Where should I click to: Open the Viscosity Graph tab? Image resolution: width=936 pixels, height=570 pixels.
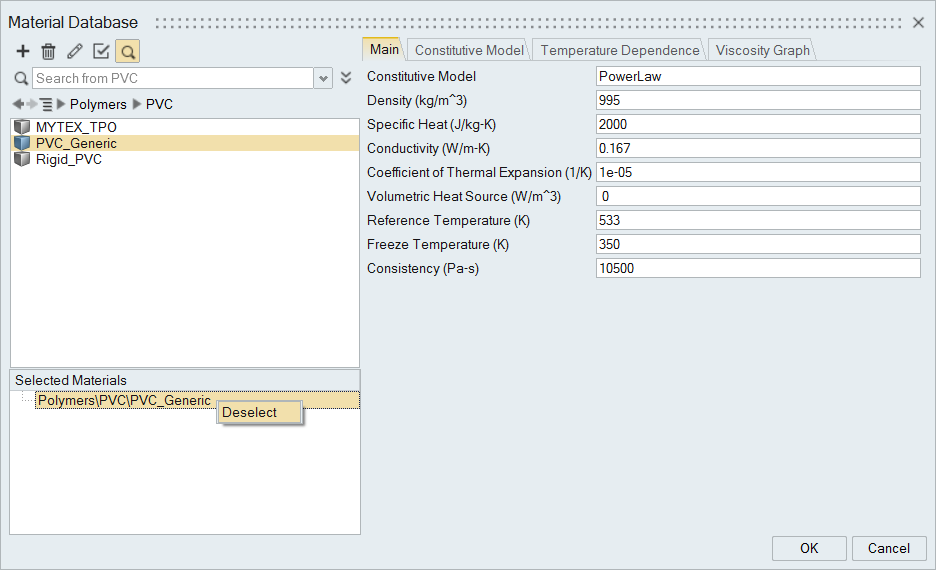(x=762, y=50)
